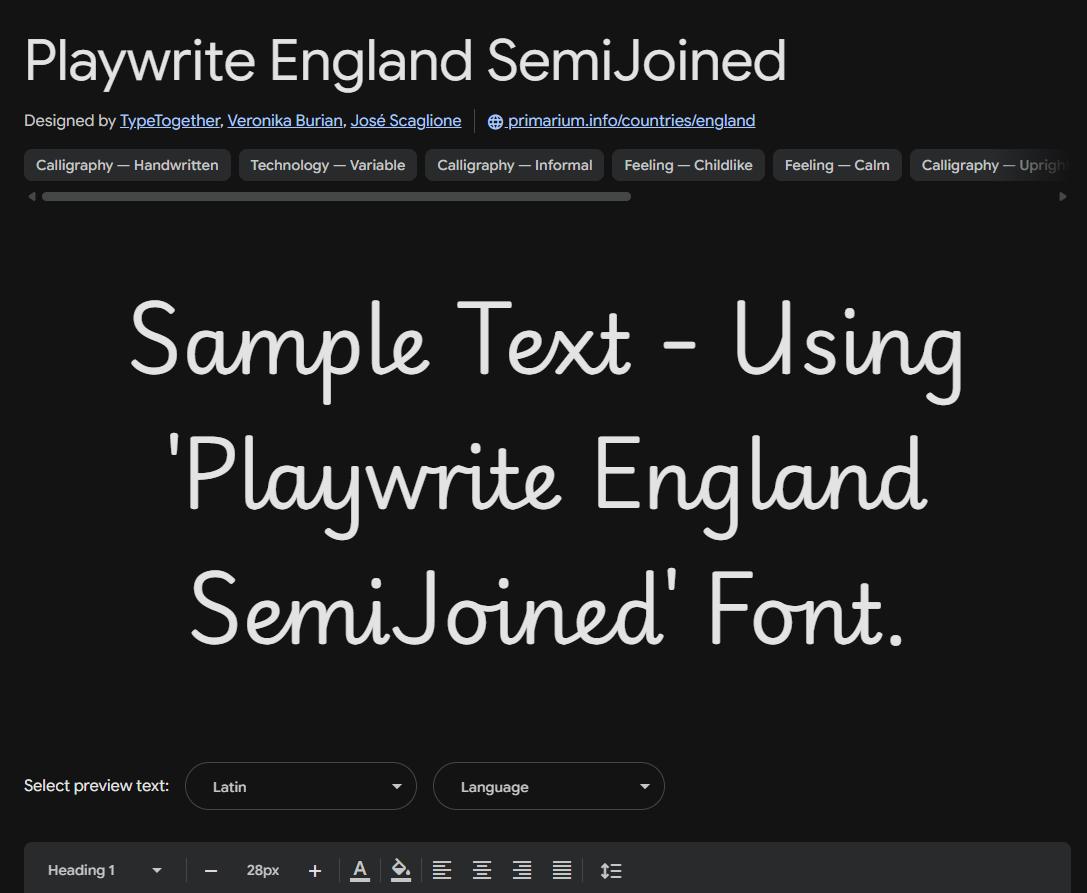Select the Calligraphy — Informal tag
This screenshot has width=1087, height=893.
tap(514, 165)
